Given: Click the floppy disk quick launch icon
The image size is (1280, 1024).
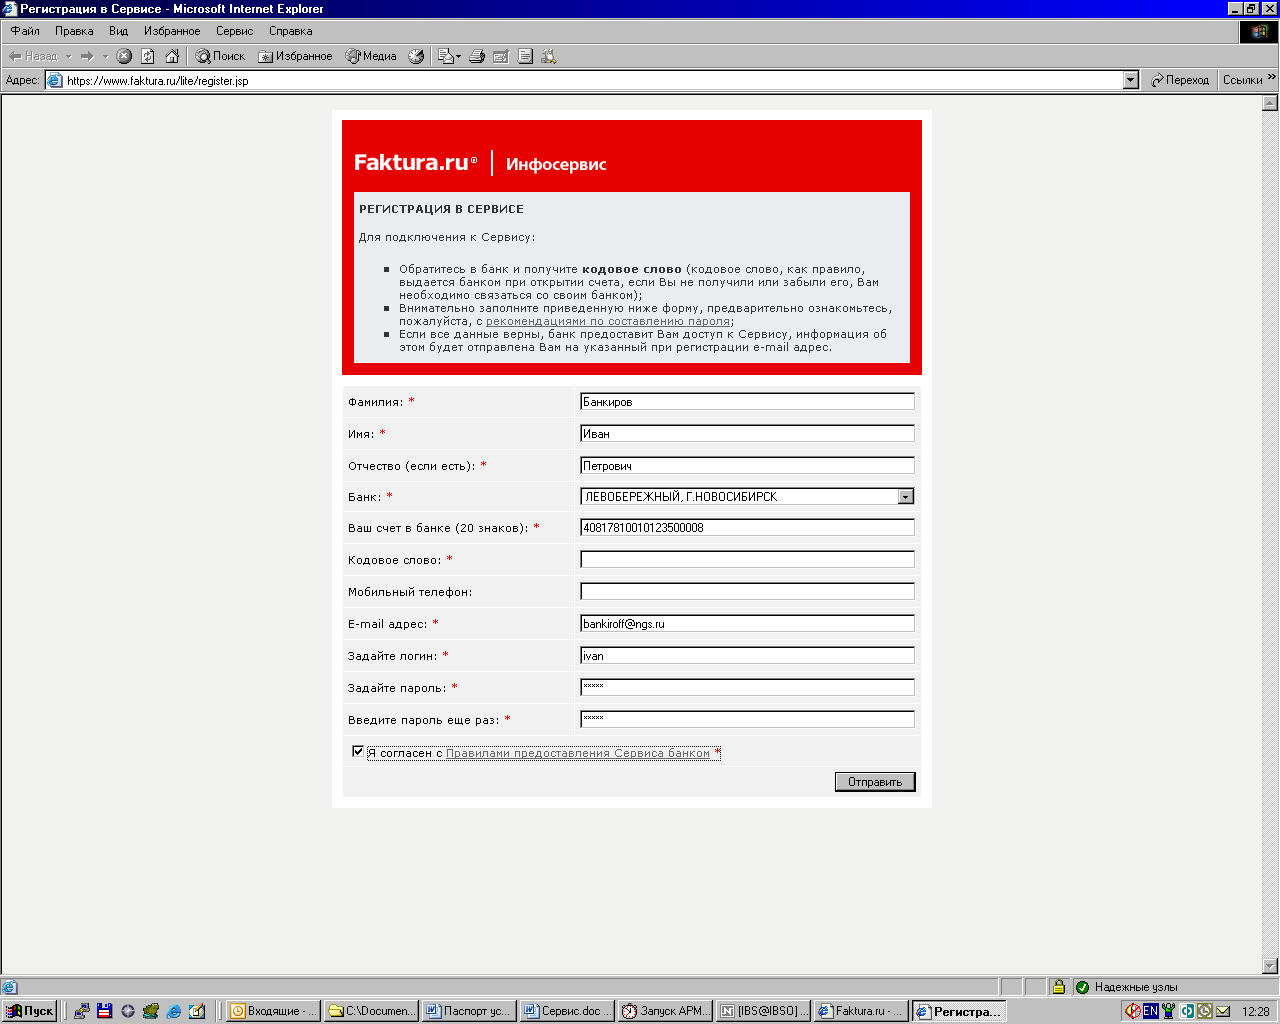Looking at the screenshot, I should 104,1011.
